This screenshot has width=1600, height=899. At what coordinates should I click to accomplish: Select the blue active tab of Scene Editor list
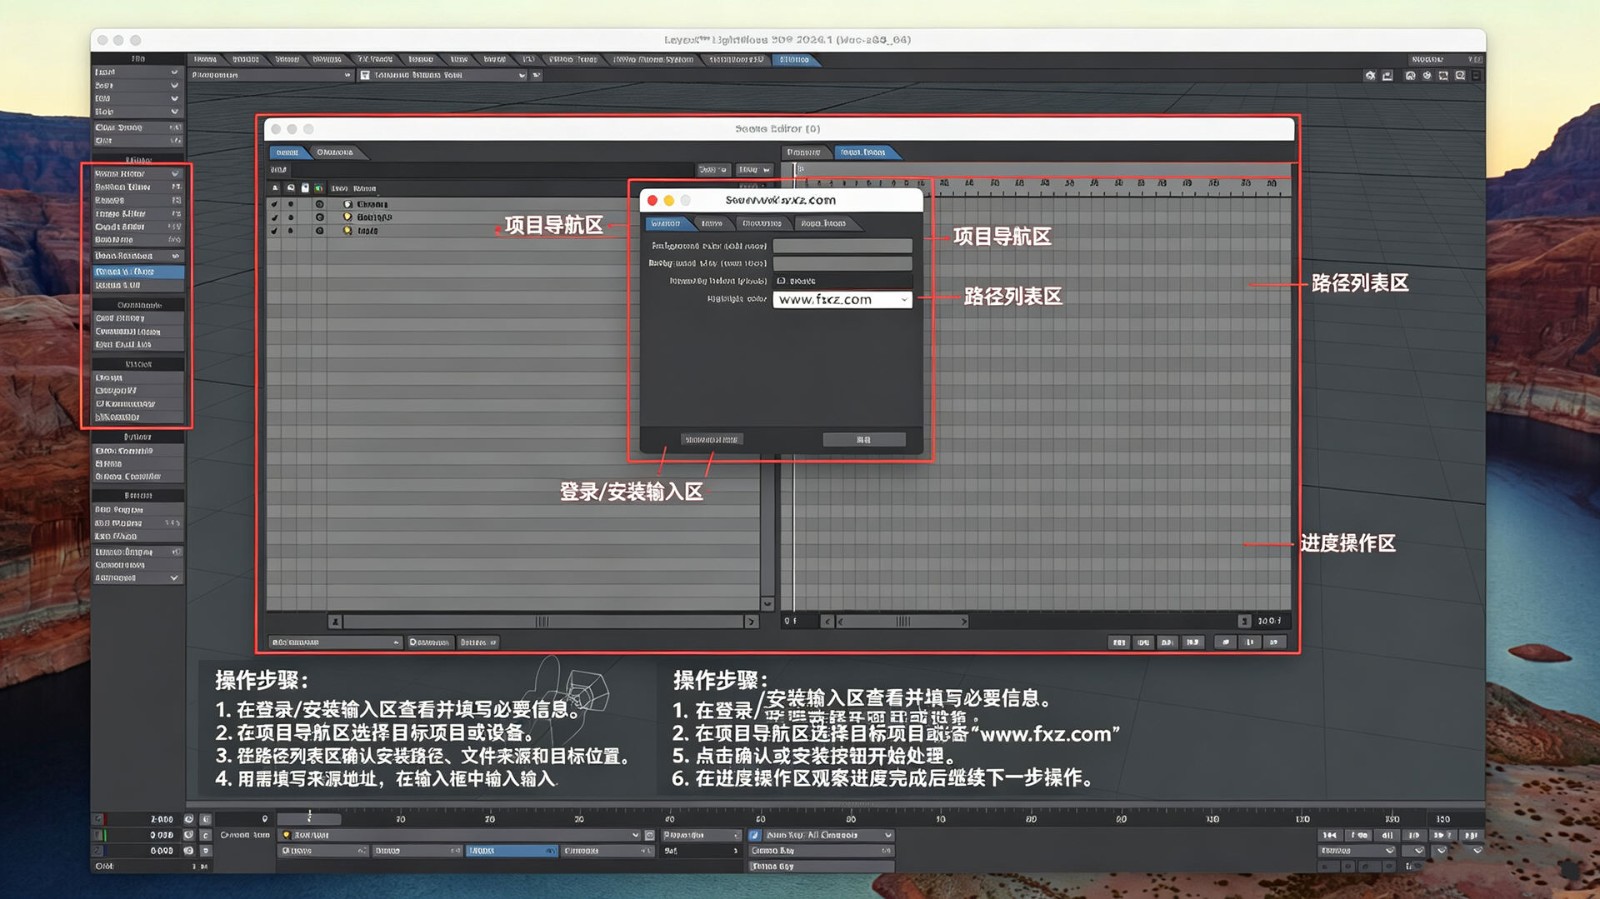[288, 152]
